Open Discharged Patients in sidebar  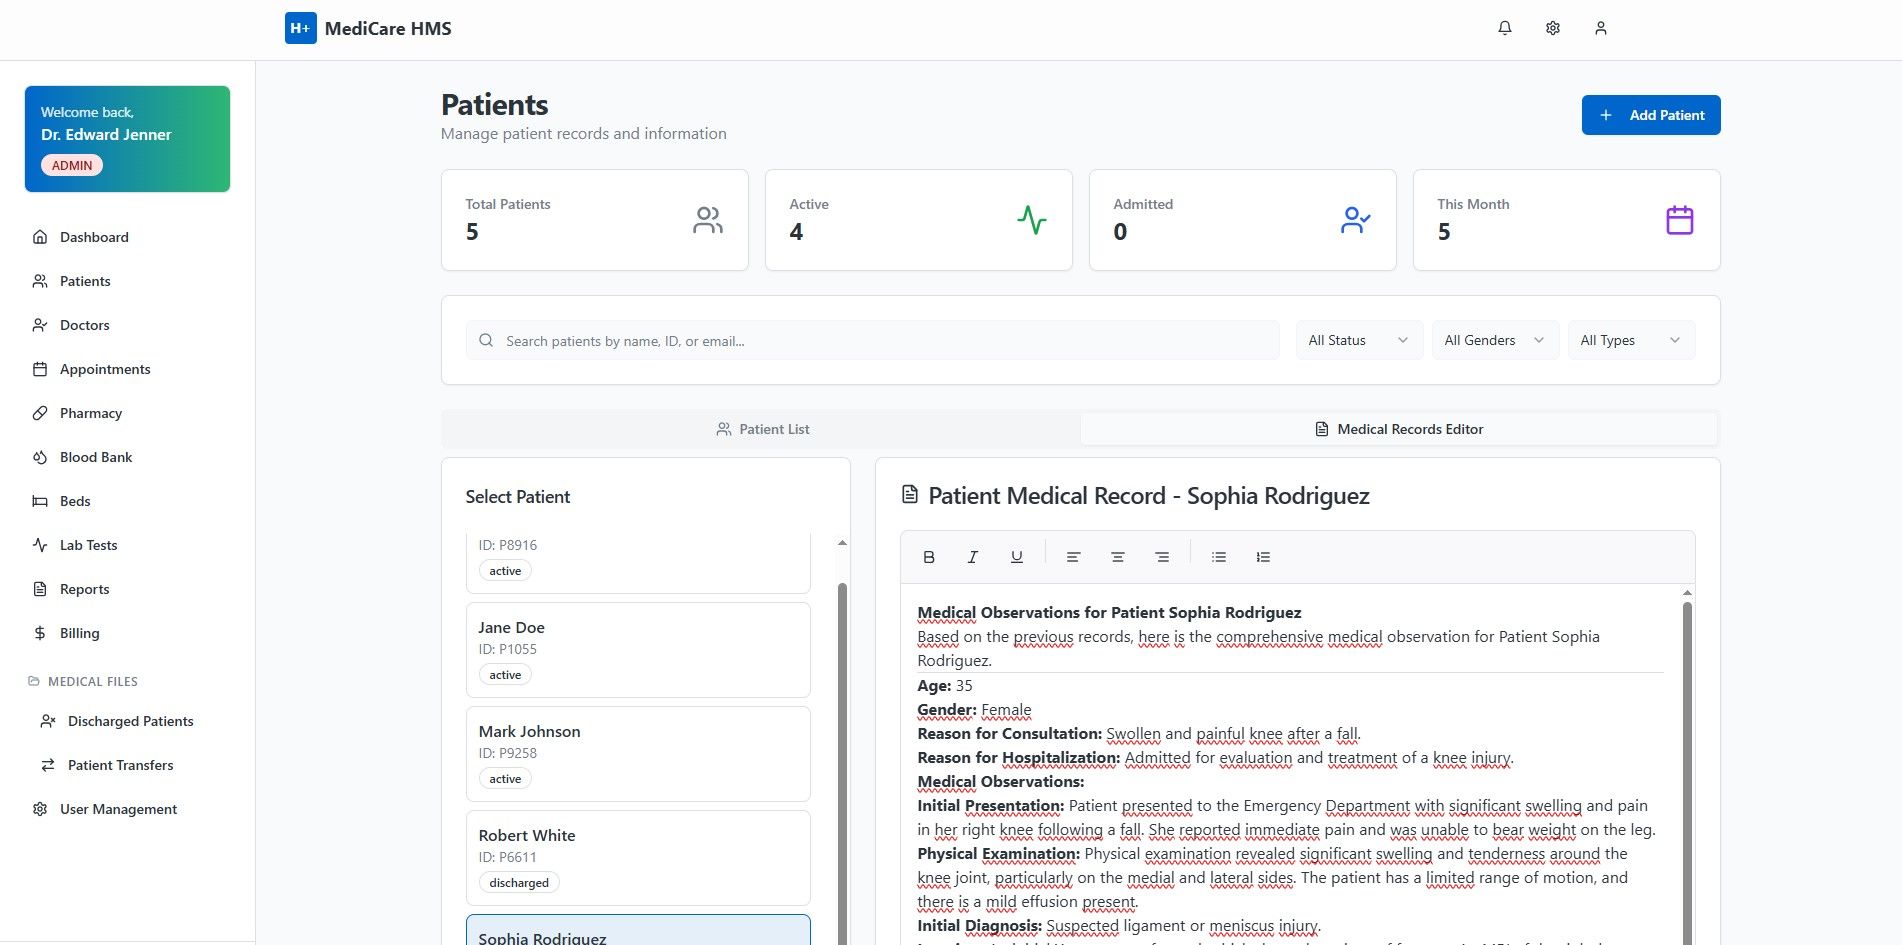[x=130, y=721]
